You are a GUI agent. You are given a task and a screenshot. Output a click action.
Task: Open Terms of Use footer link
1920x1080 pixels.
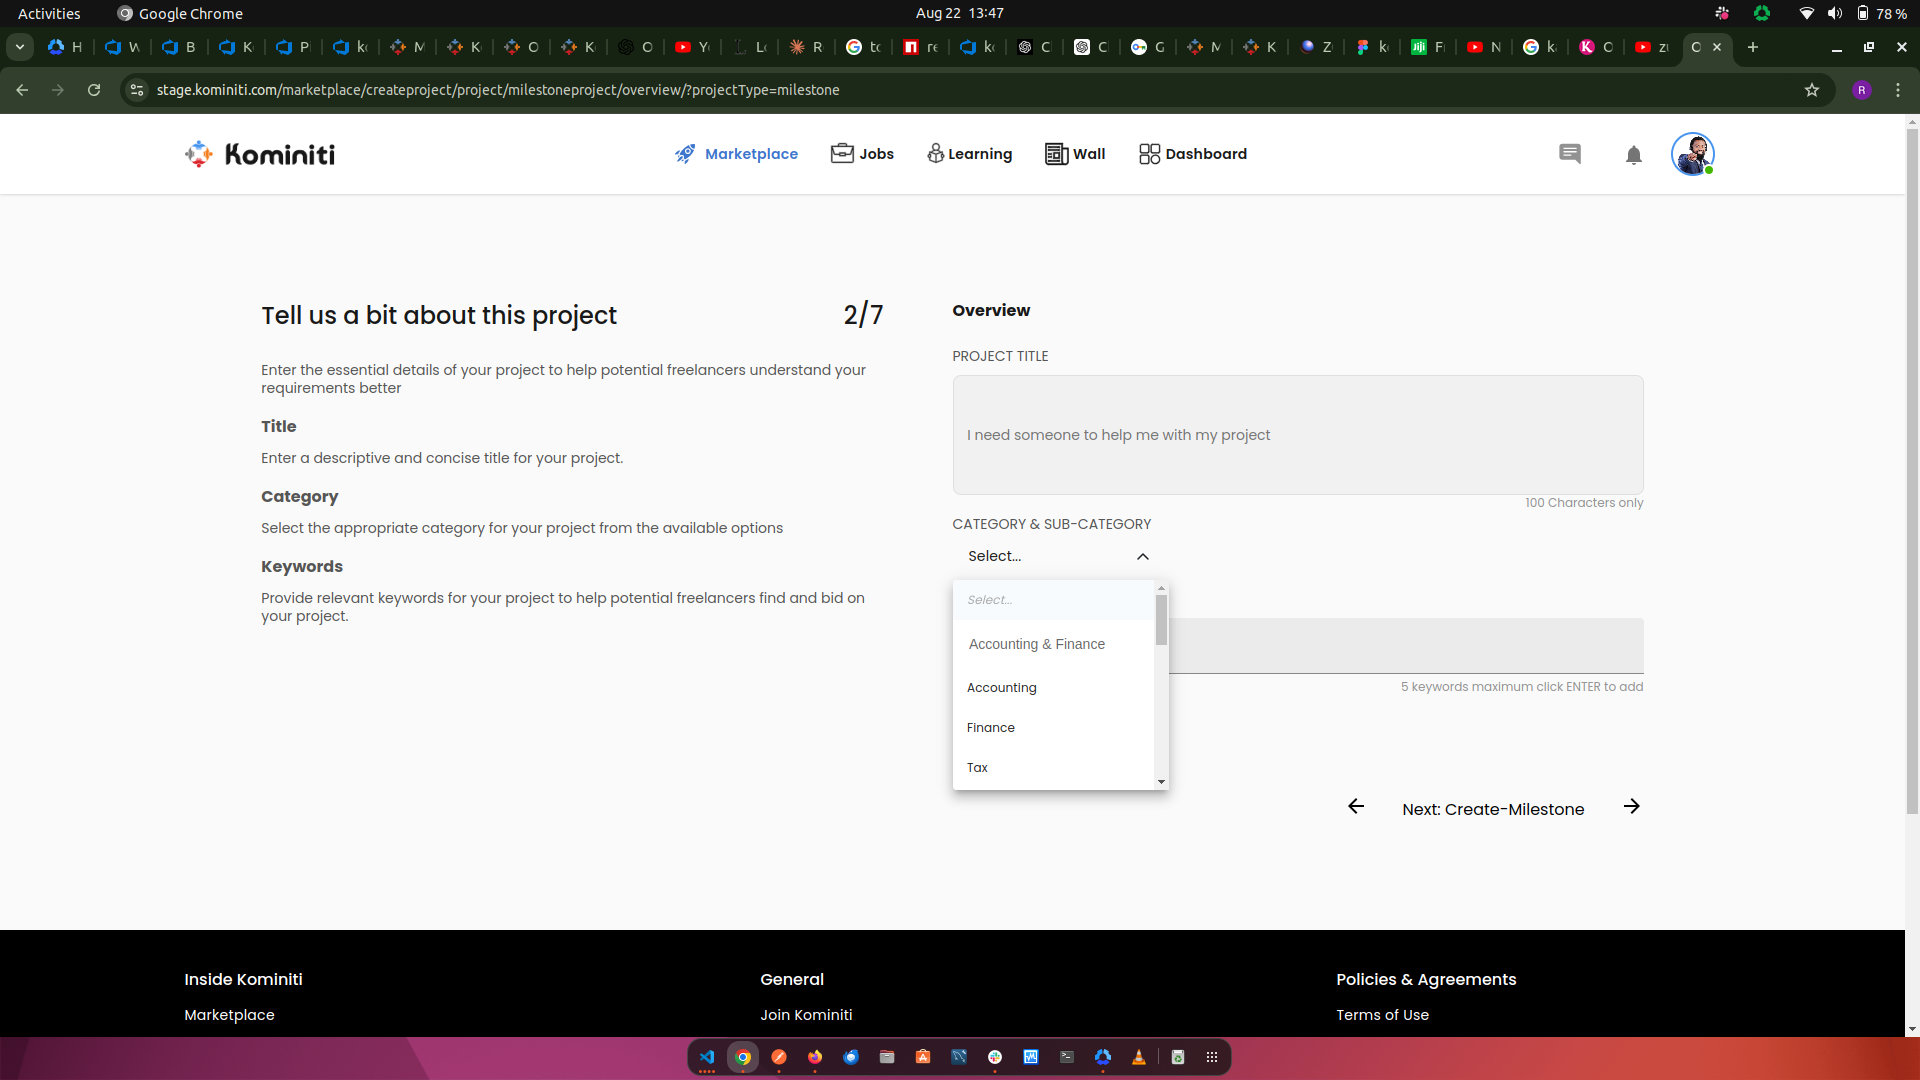click(1382, 1015)
